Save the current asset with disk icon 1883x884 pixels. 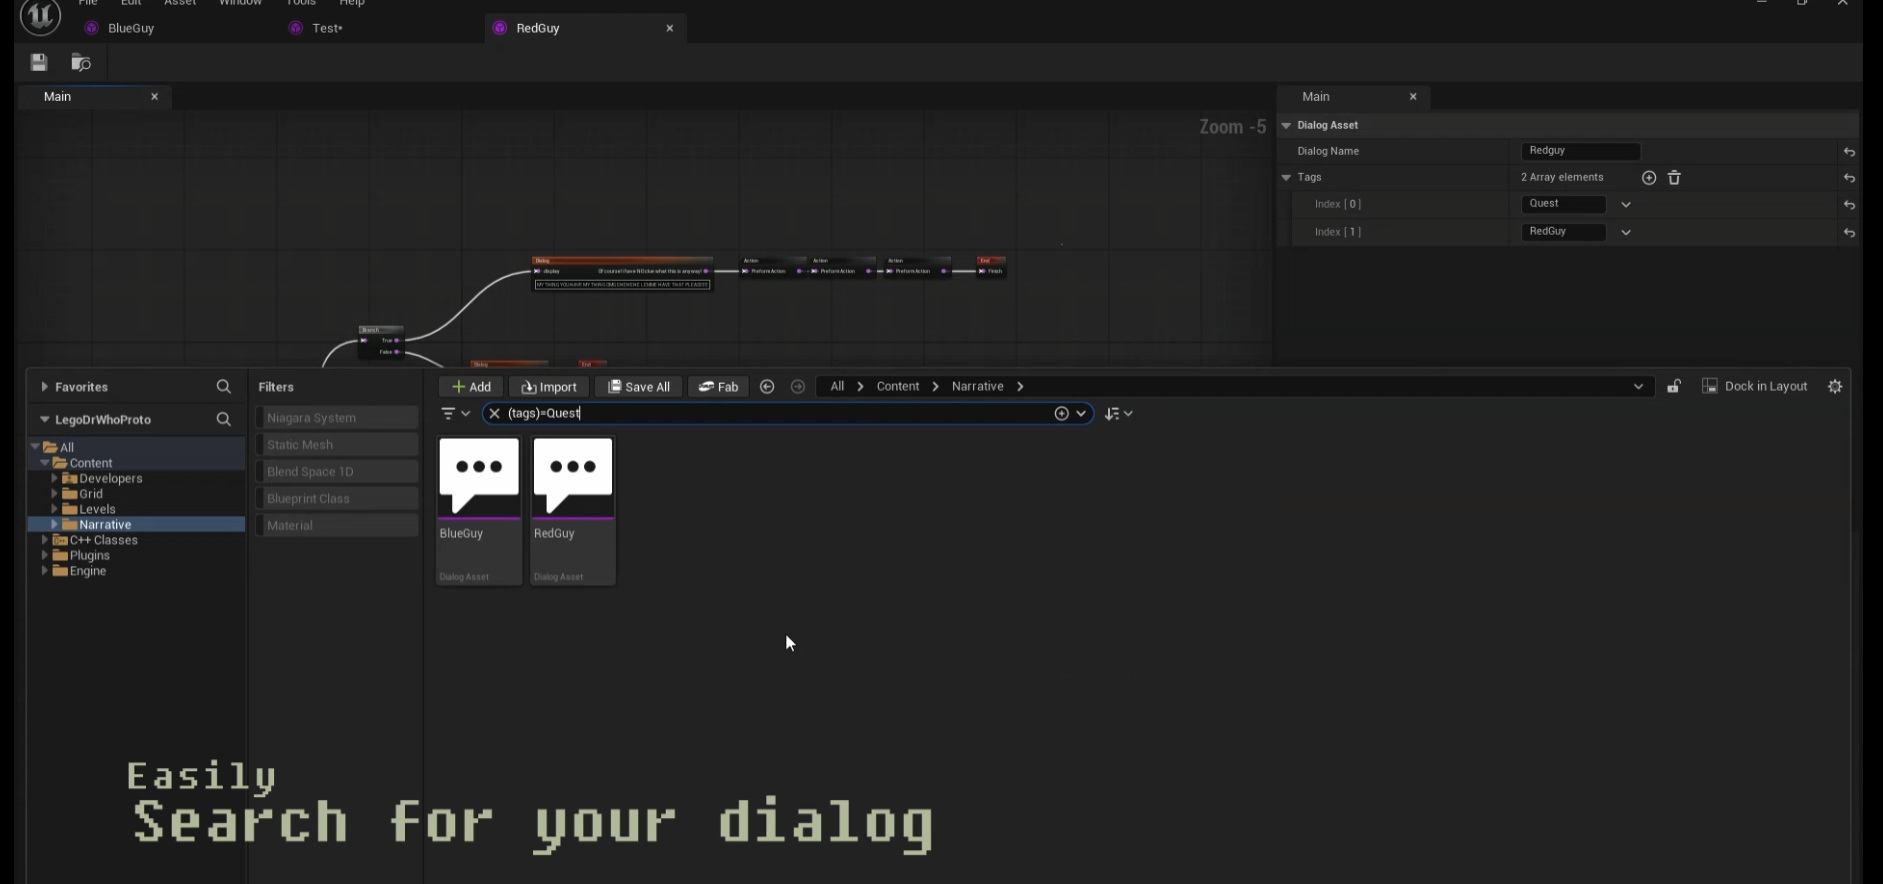pos(39,63)
